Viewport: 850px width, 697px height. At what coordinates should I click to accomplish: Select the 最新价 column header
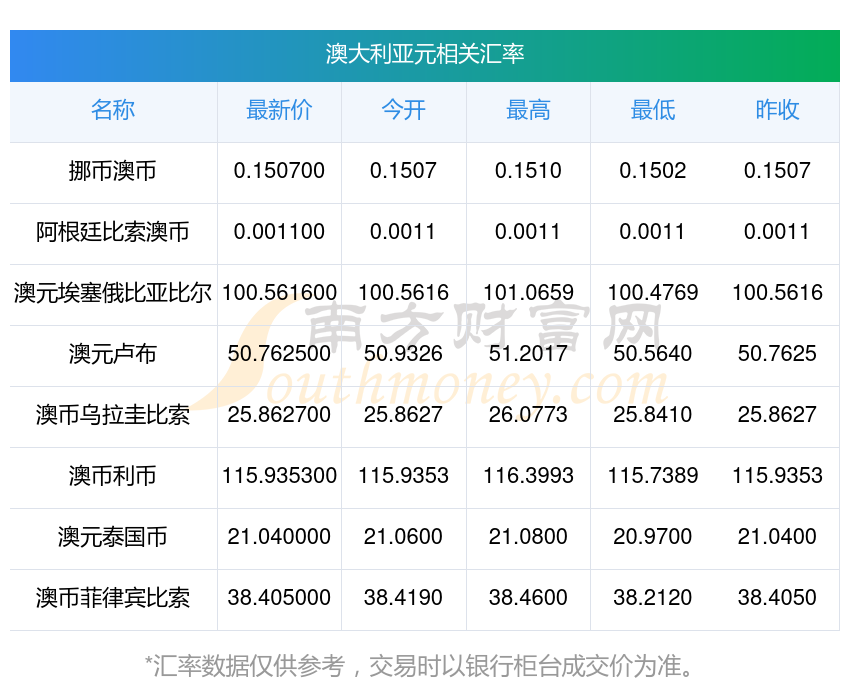coord(279,110)
